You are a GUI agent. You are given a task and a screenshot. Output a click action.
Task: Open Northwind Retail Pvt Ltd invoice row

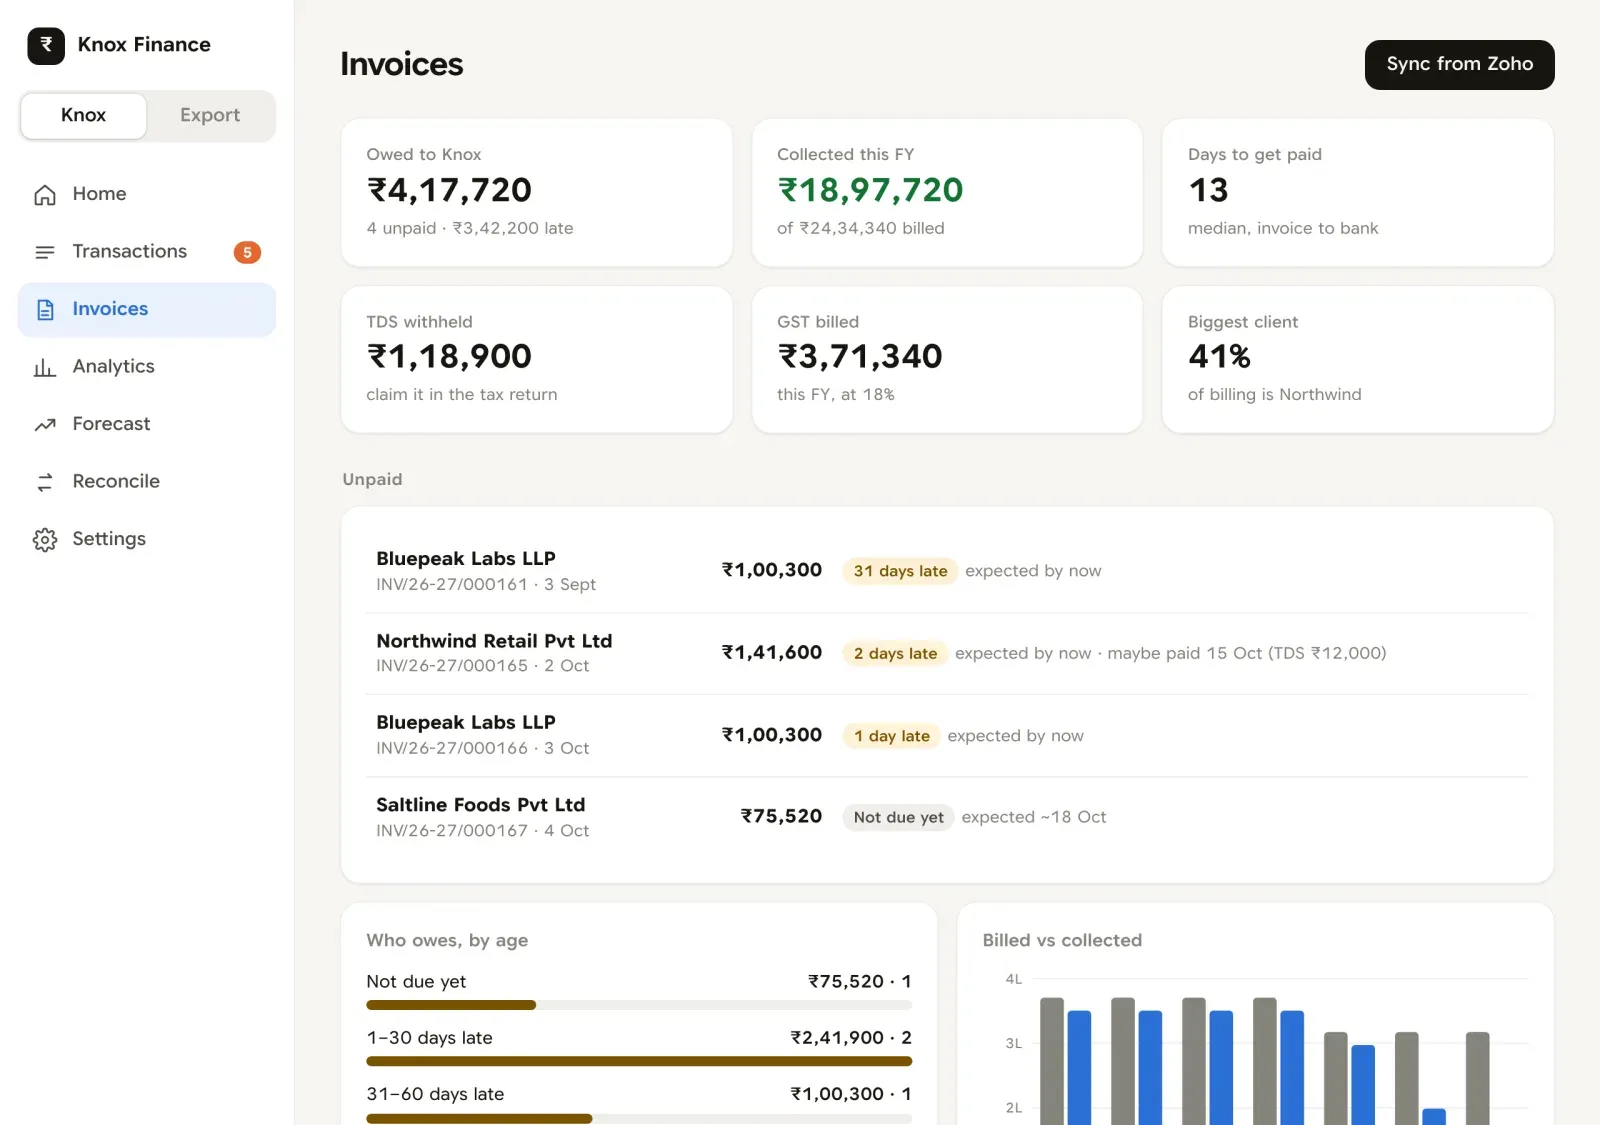click(947, 653)
